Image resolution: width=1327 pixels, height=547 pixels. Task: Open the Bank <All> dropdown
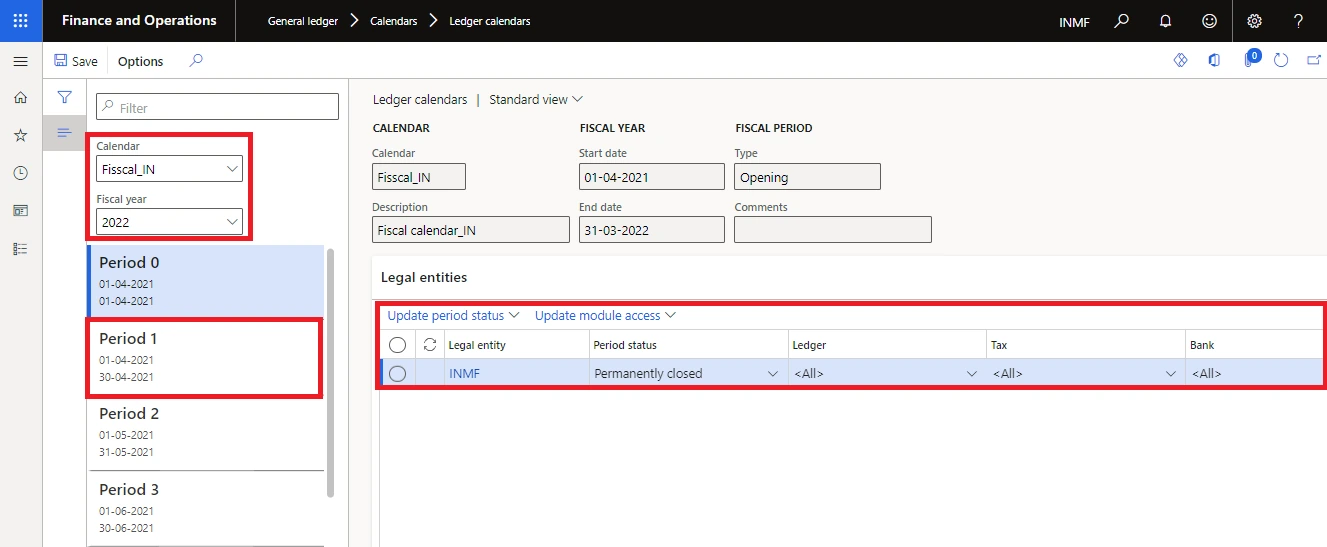click(1256, 373)
